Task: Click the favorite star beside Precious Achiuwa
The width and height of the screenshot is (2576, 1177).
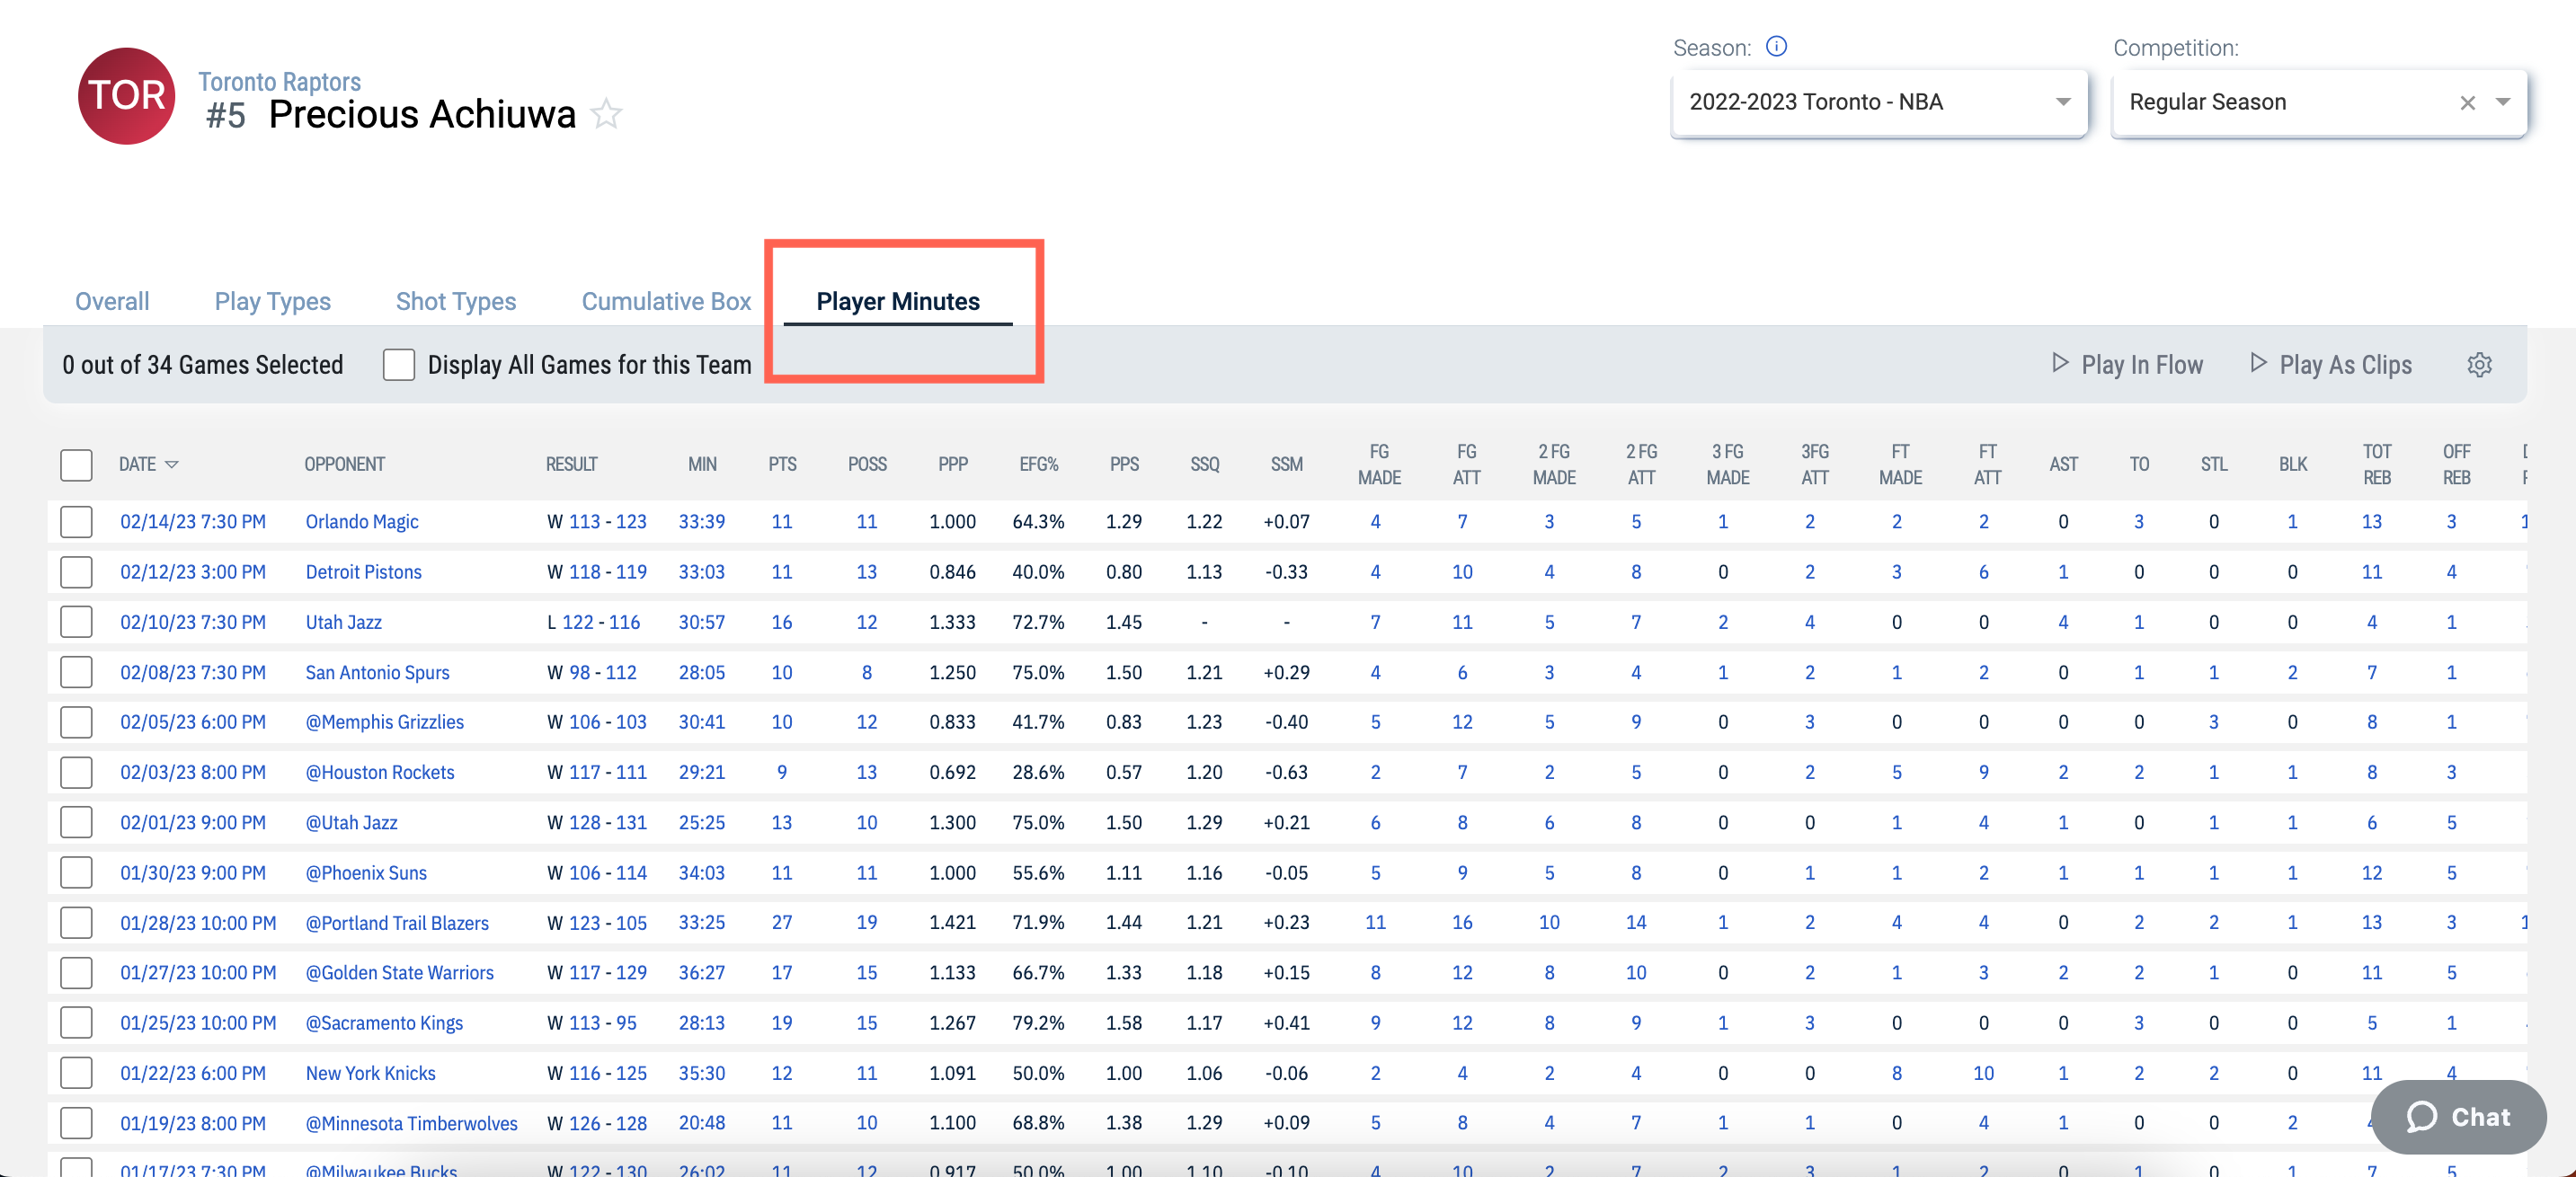Action: (605, 114)
